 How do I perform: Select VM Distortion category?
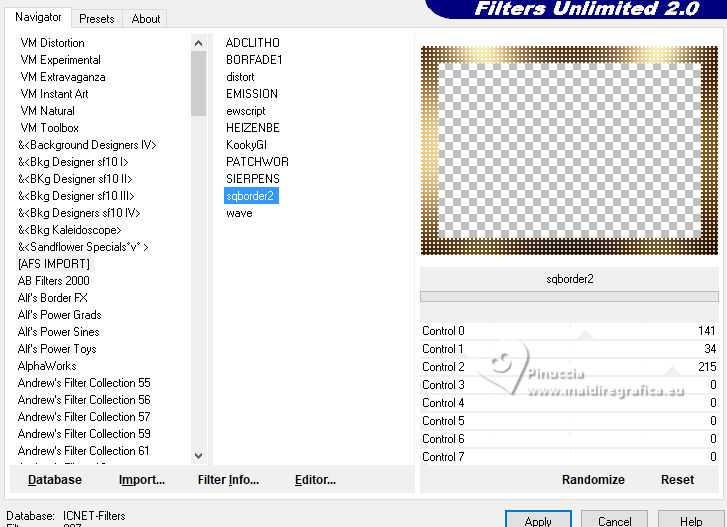[x=52, y=43]
